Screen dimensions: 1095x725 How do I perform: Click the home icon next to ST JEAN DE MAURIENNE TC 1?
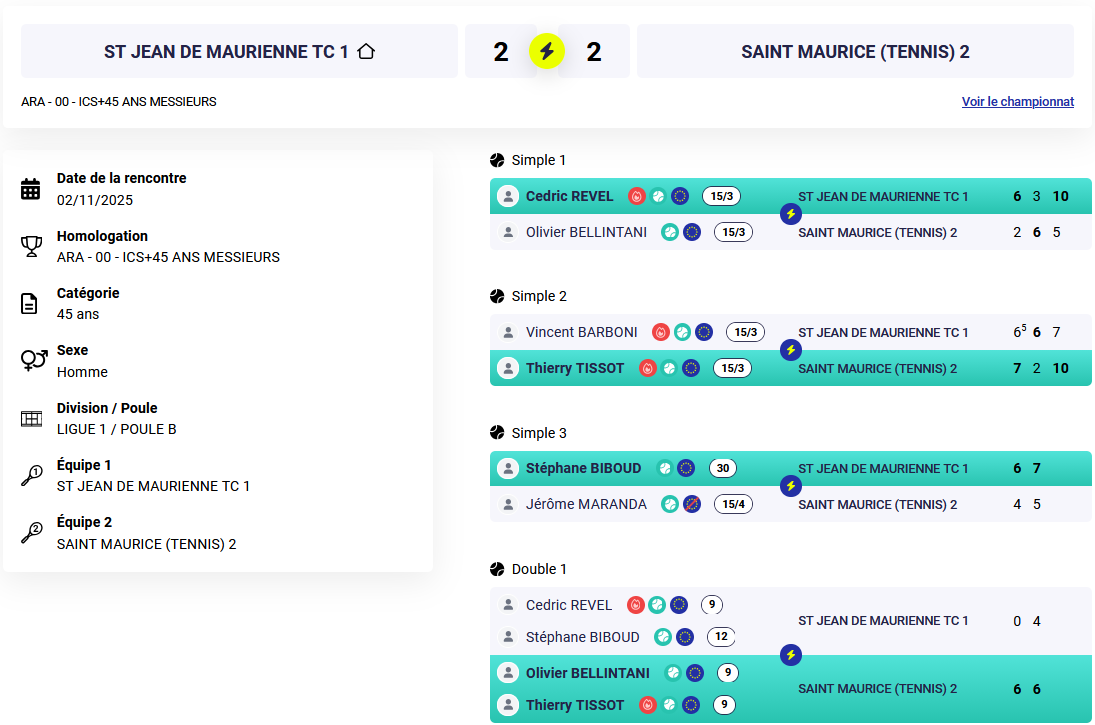click(x=366, y=51)
